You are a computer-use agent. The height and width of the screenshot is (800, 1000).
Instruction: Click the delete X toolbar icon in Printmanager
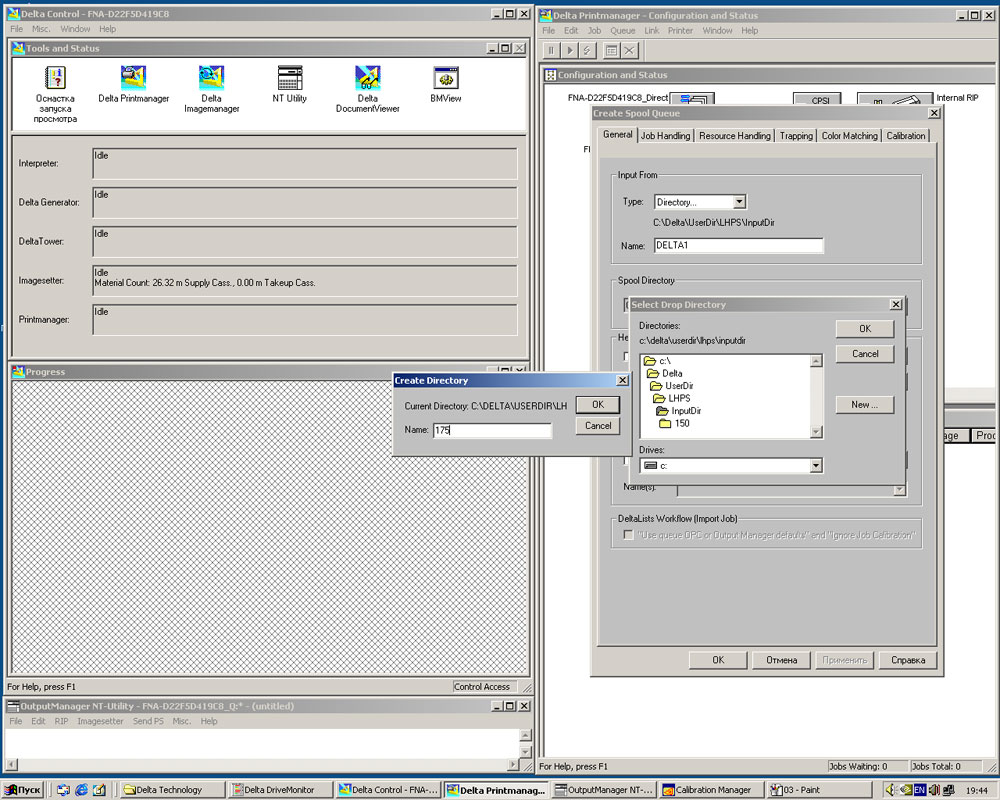tap(629, 51)
